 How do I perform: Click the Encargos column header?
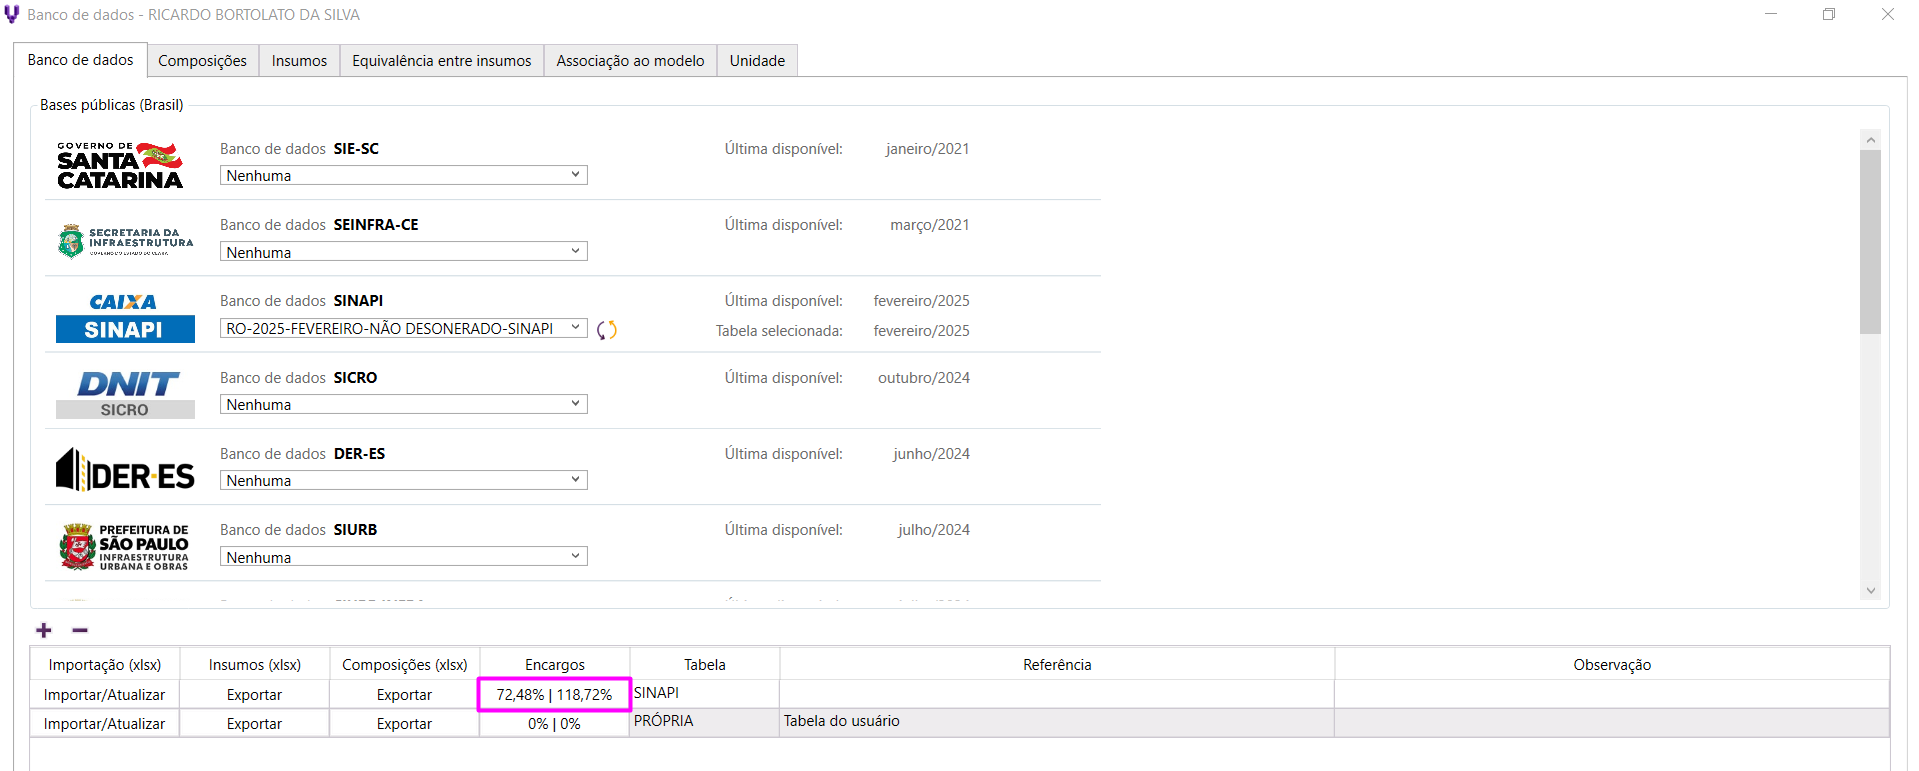click(x=555, y=665)
